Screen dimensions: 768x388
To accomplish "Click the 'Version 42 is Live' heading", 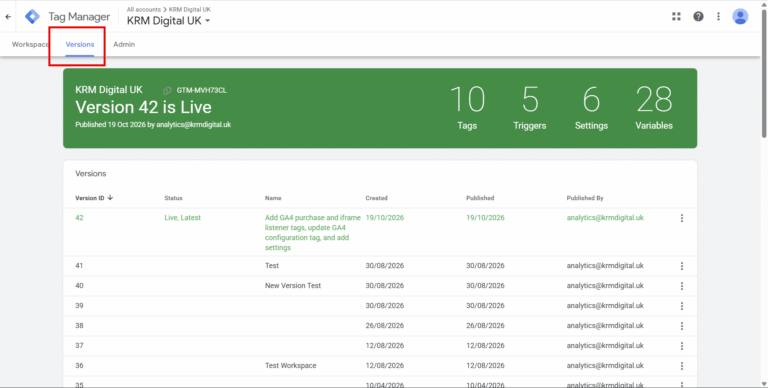I will coord(144,107).
